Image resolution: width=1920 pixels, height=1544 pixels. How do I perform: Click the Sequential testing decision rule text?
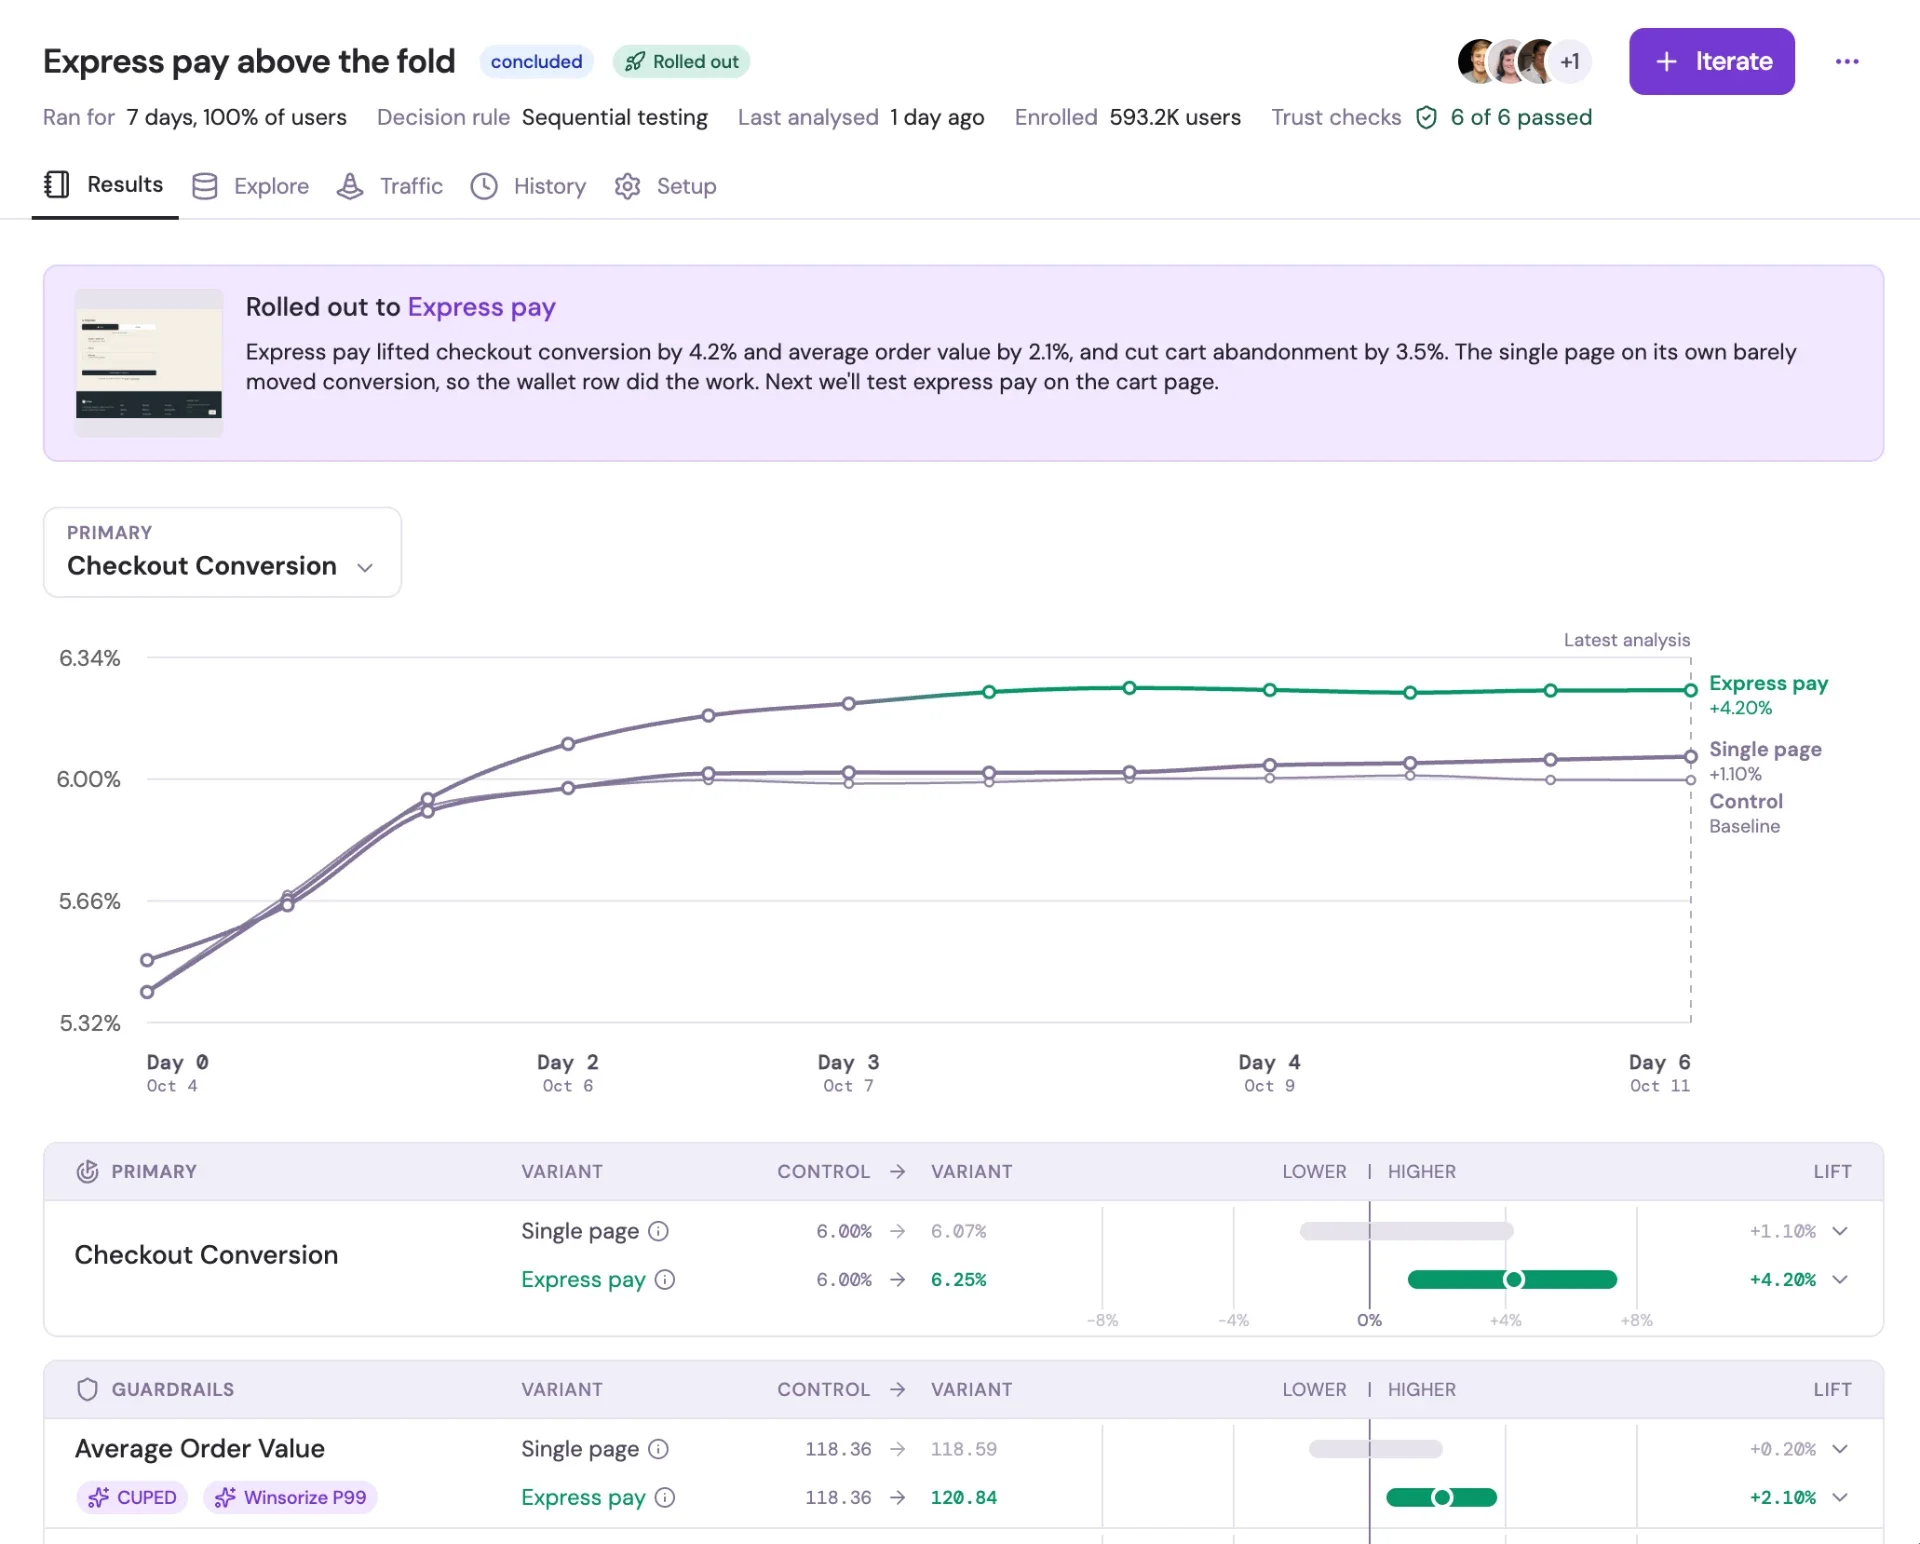[614, 118]
